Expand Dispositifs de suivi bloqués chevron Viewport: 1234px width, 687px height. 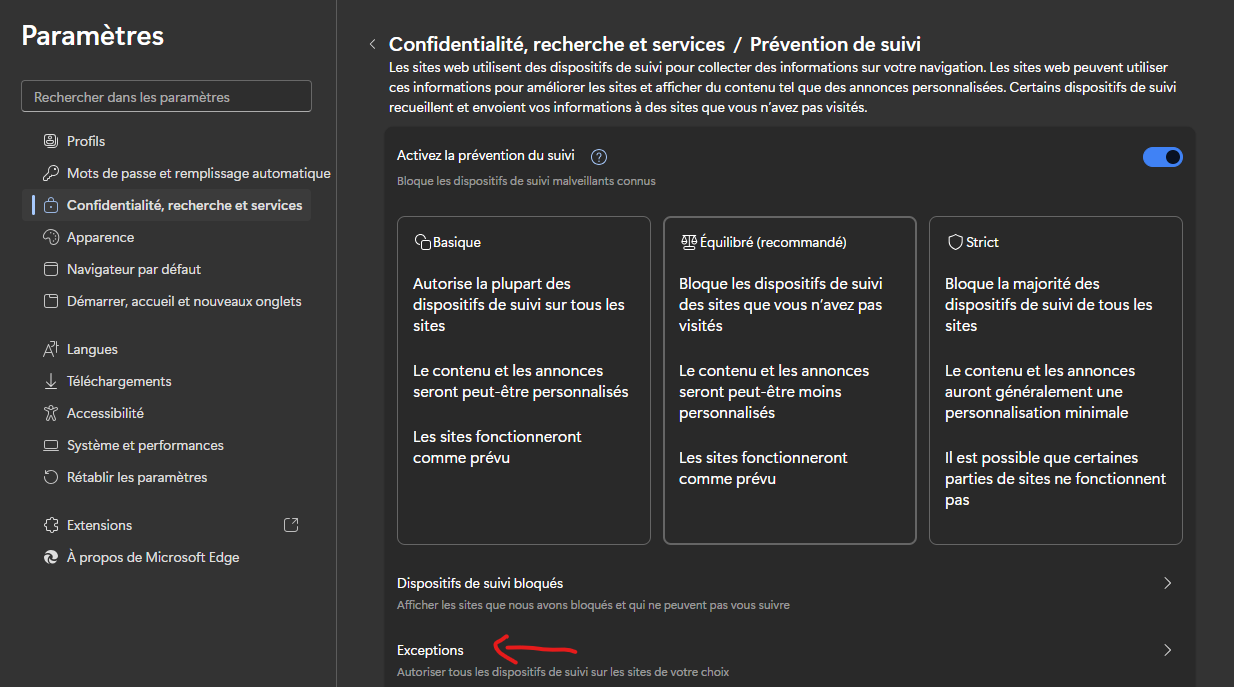point(1167,583)
